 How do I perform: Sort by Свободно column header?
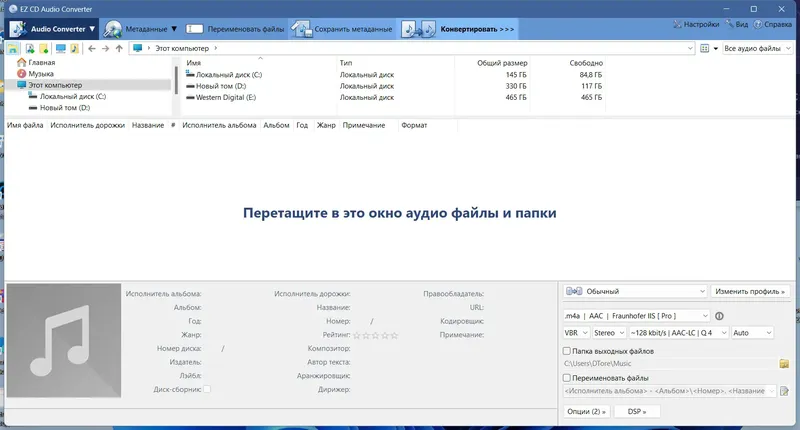point(586,63)
